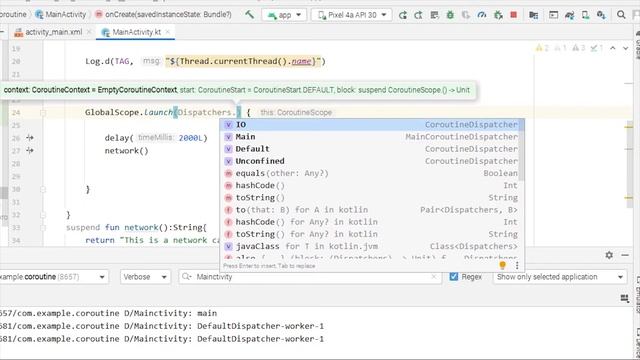Open the AVD Manager device icon
The image size is (640, 360).
click(x=585, y=15)
